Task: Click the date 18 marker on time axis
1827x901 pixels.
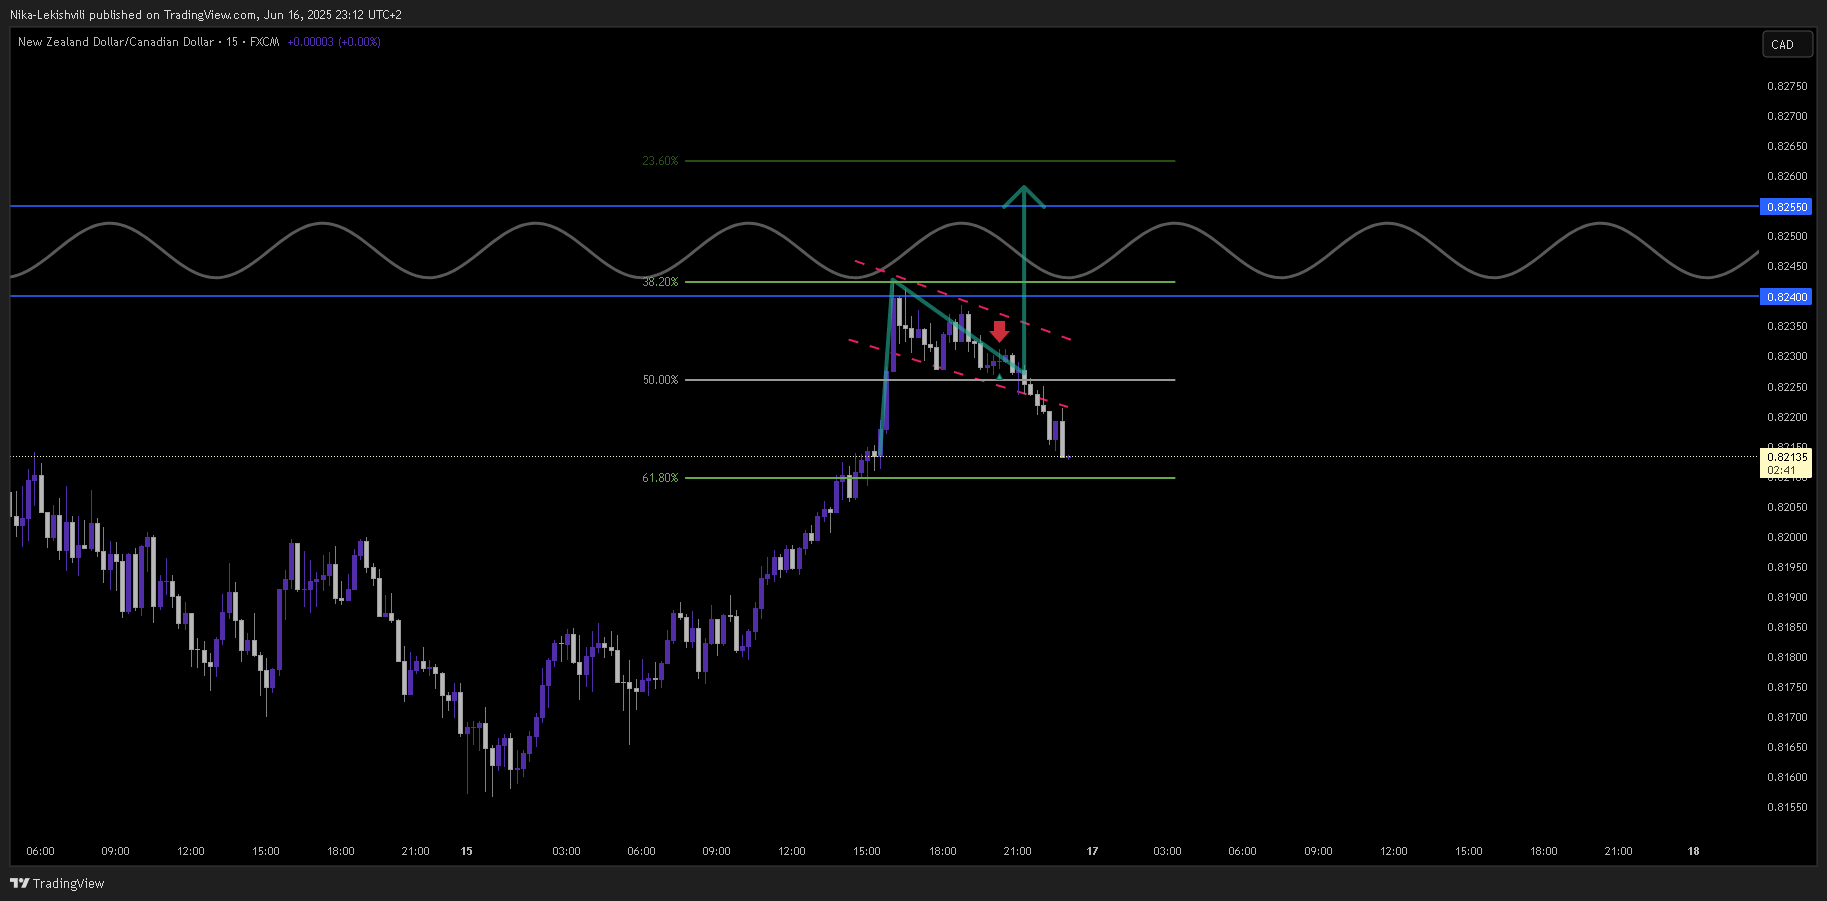Action: (1693, 851)
